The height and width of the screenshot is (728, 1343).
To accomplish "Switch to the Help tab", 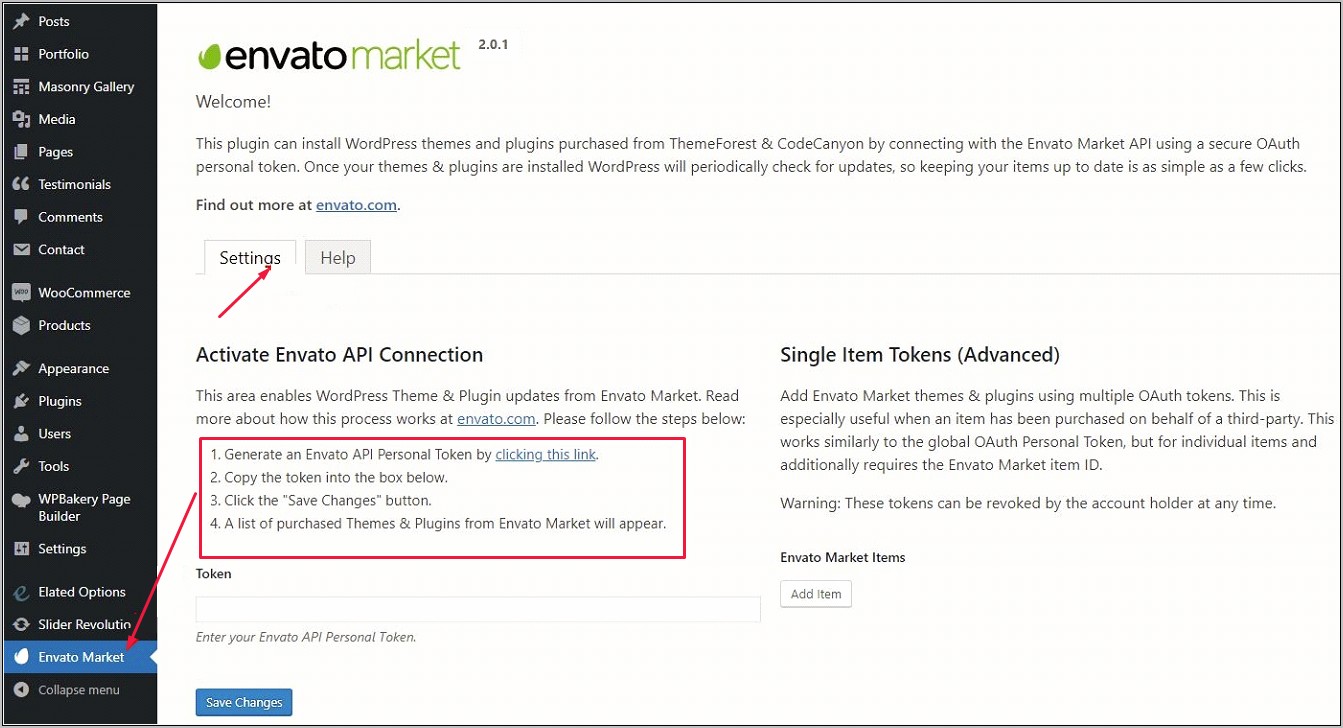I will click(338, 257).
